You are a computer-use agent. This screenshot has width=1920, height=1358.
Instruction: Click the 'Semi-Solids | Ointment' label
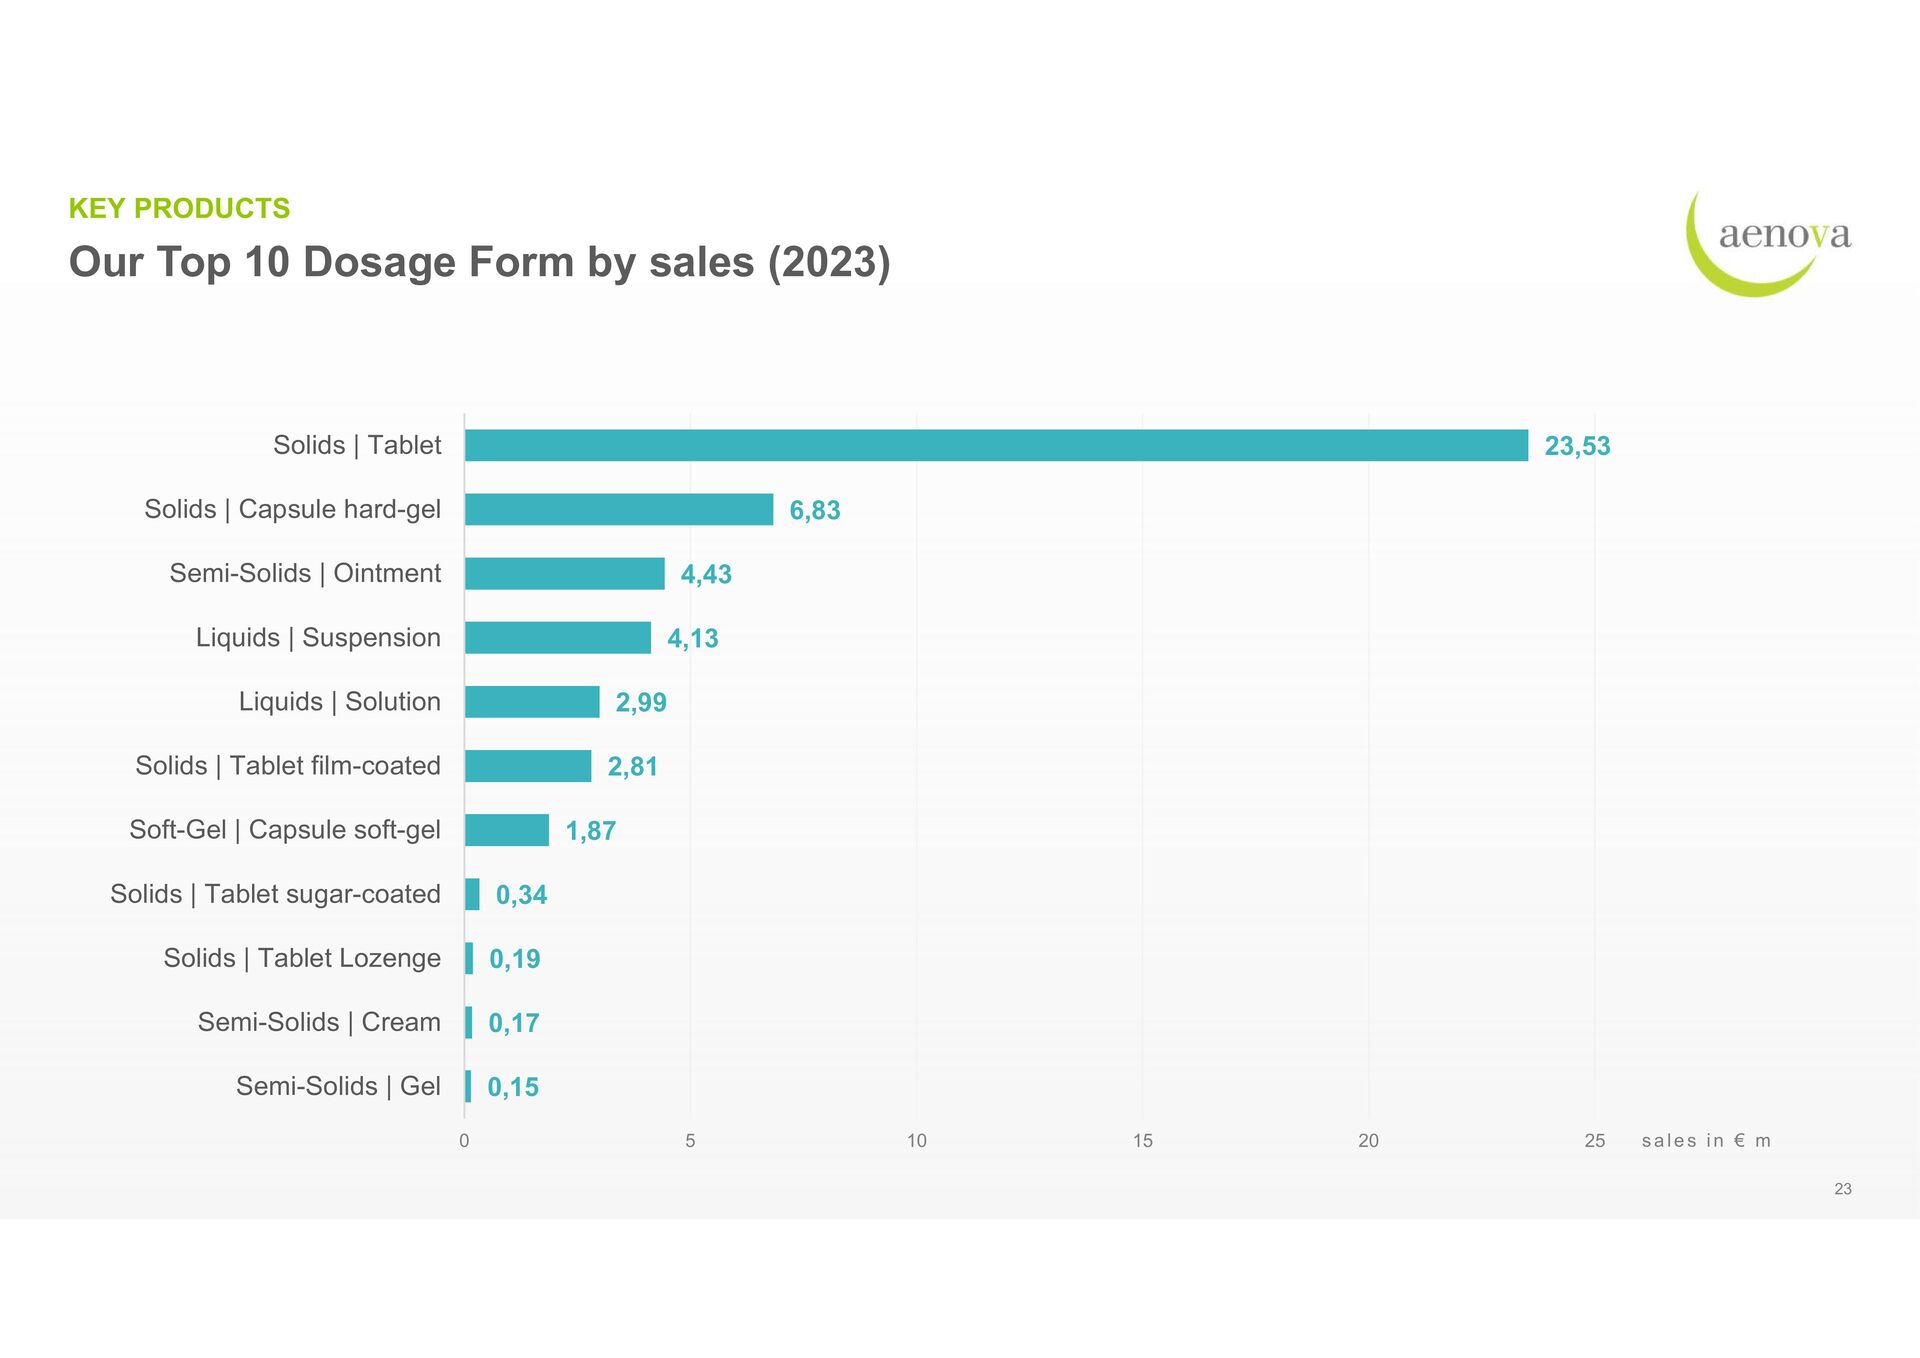click(305, 573)
